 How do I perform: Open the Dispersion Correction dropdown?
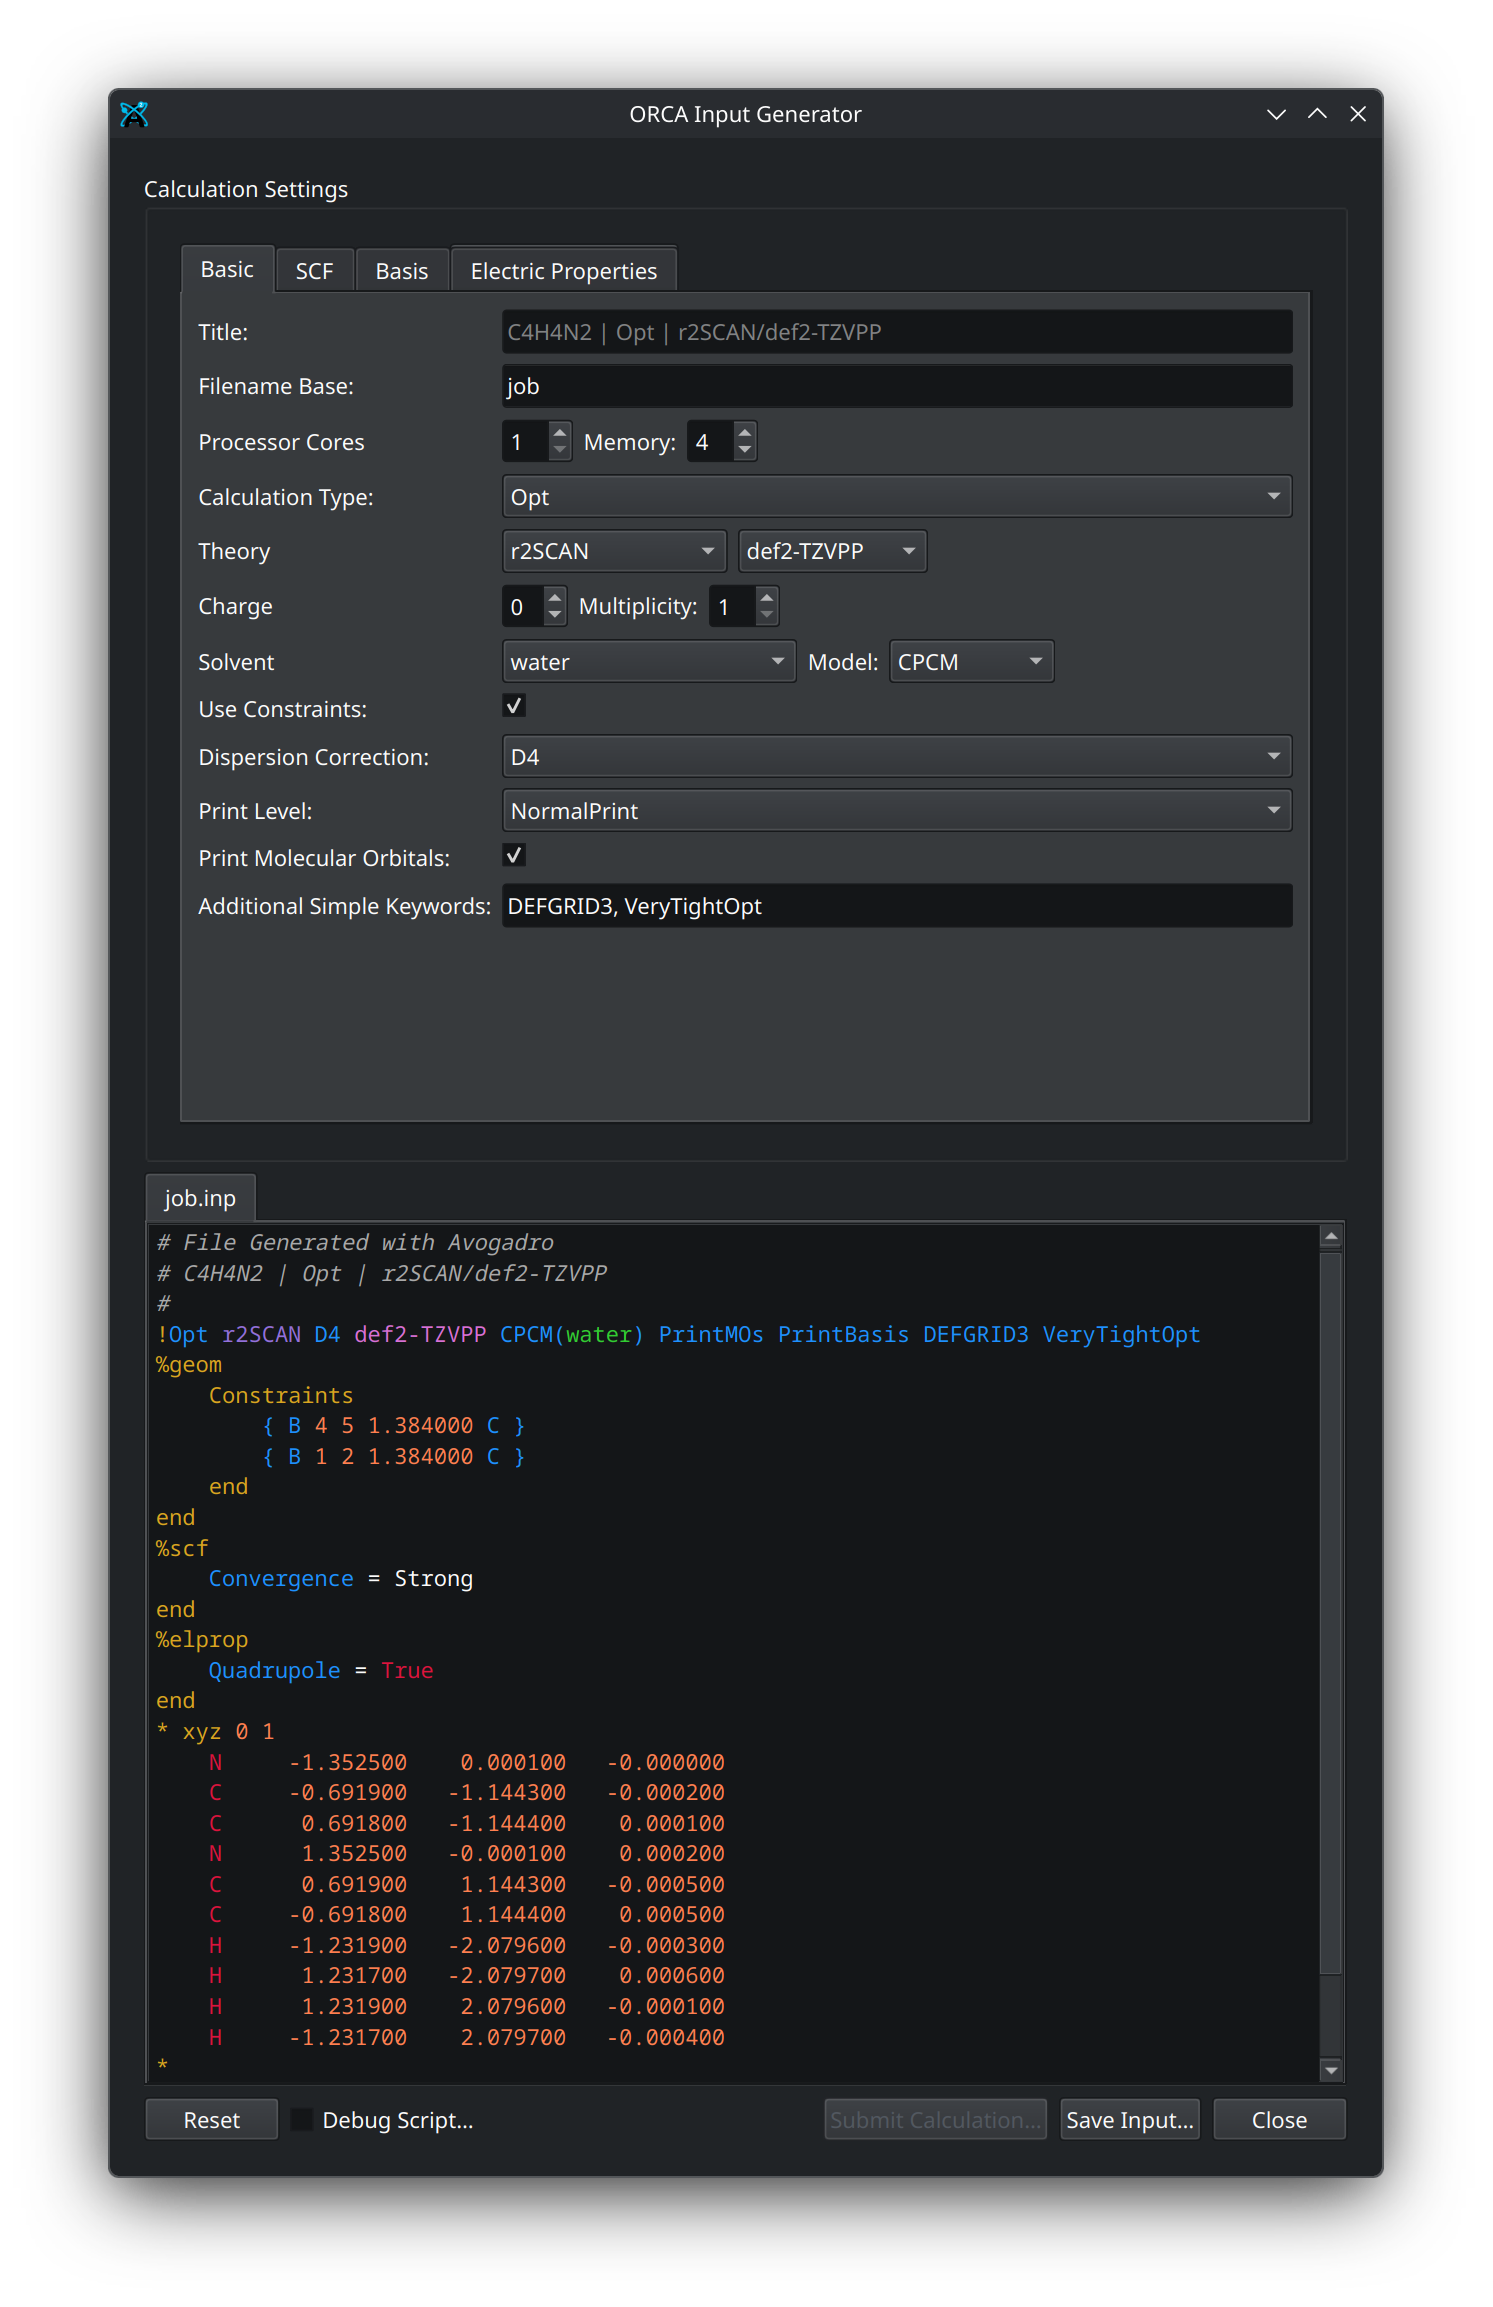896,757
